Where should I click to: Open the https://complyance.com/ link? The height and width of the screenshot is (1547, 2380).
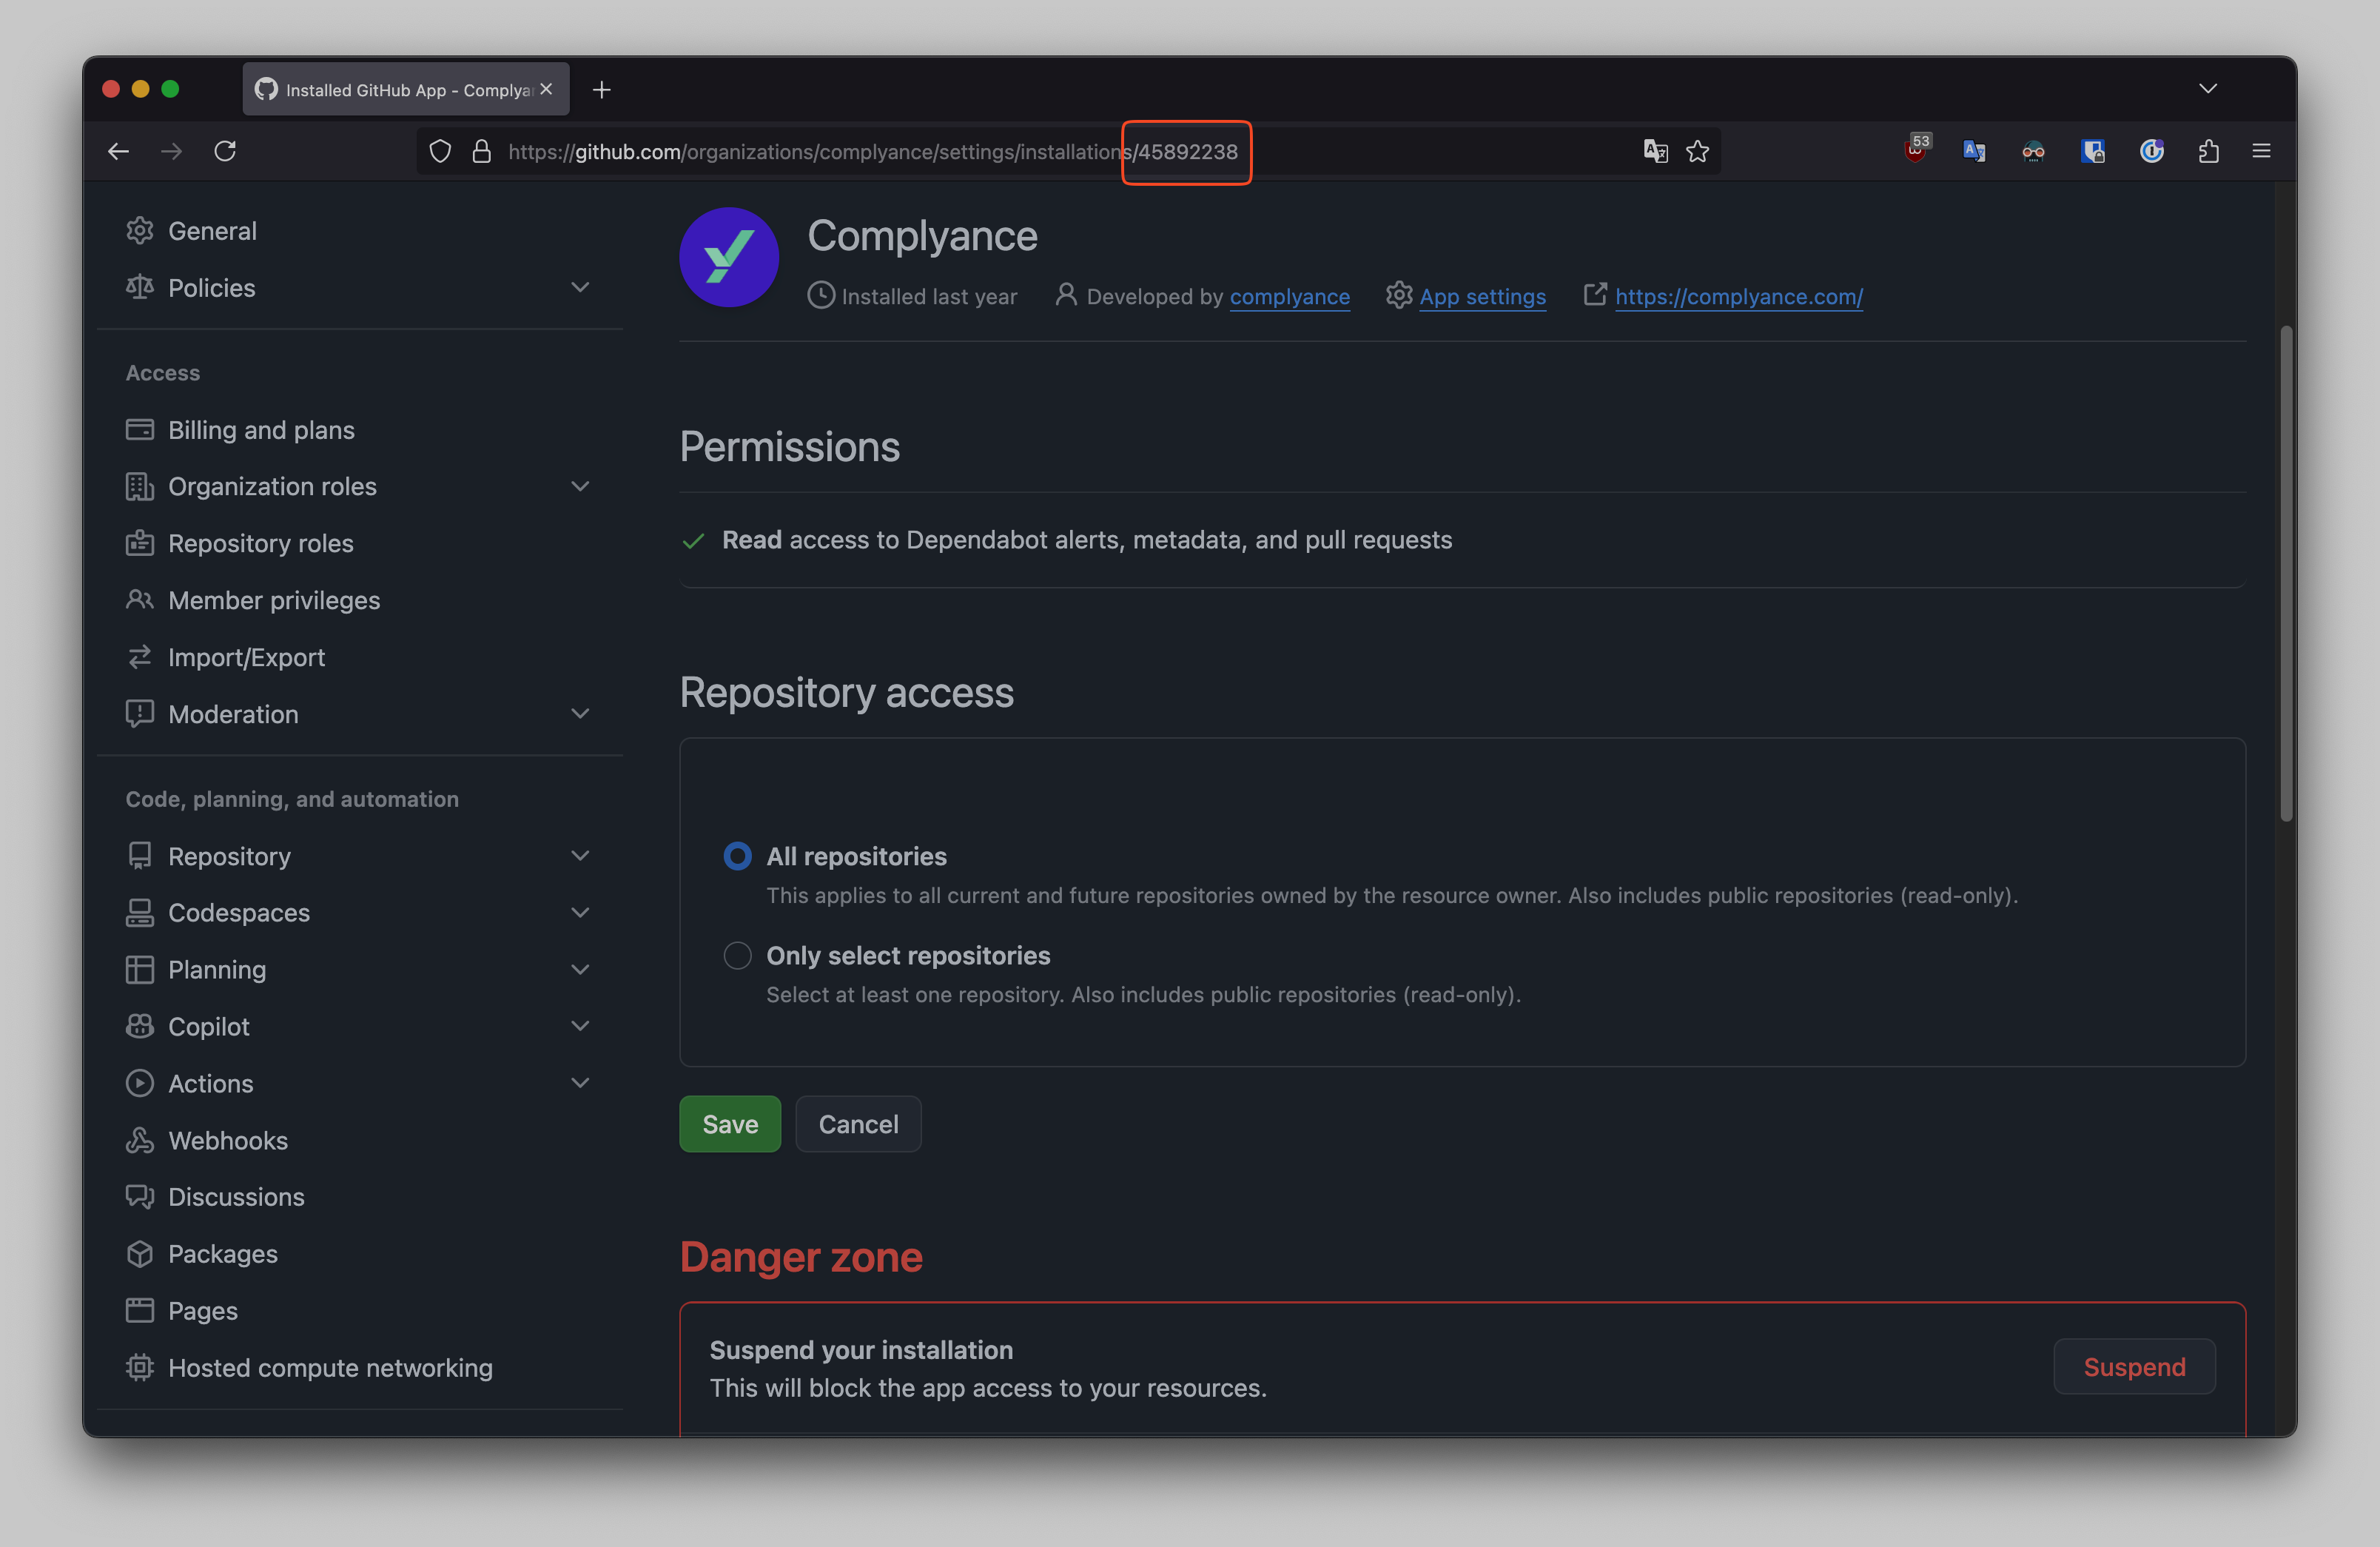pos(1739,297)
